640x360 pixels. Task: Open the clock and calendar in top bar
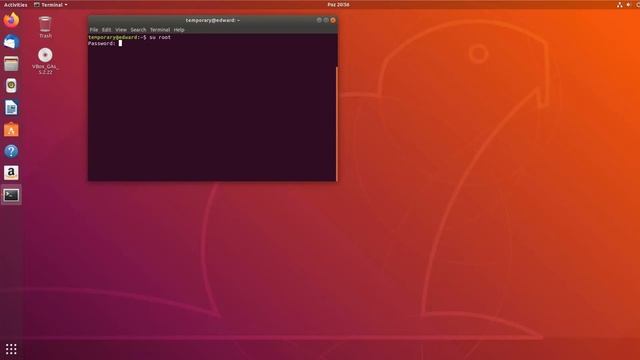point(338,4)
